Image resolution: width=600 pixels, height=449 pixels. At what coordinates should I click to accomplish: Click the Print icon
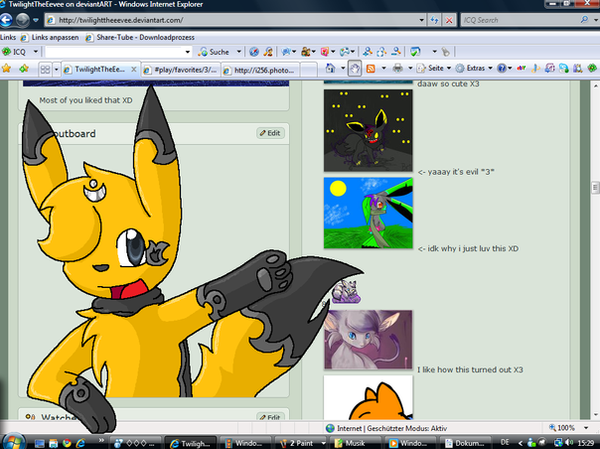click(x=398, y=69)
